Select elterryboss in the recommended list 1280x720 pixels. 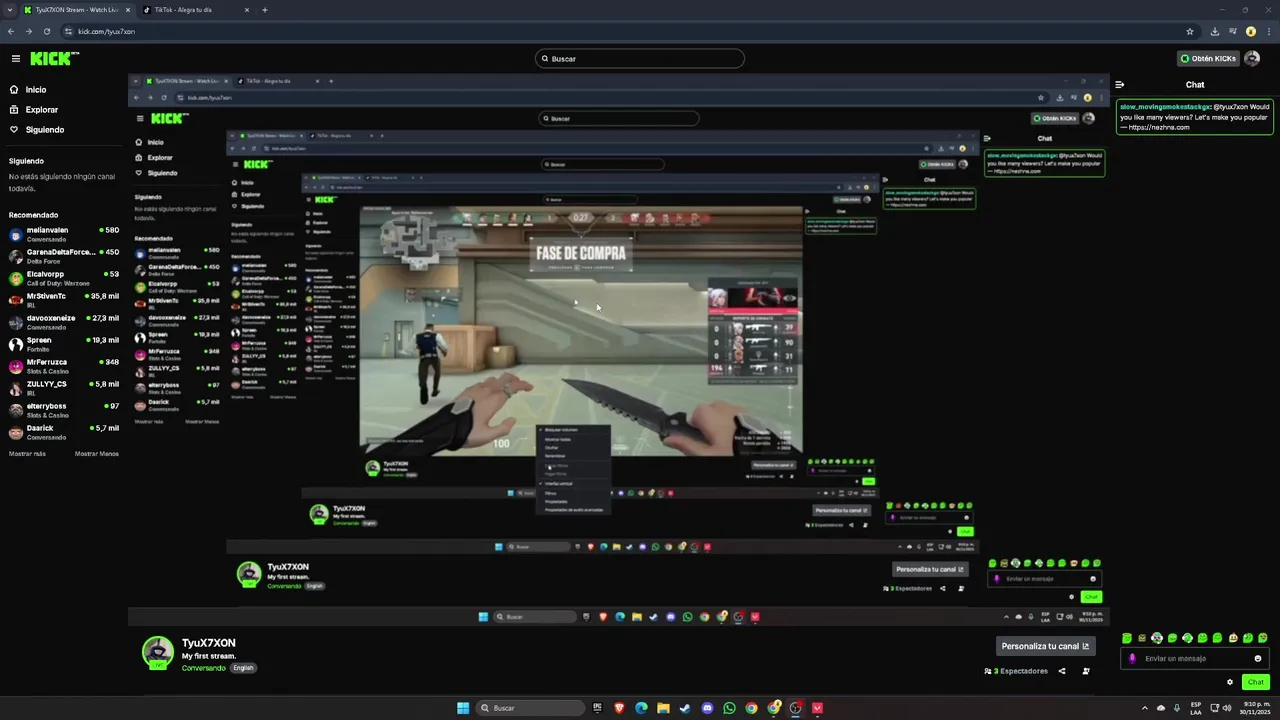pyautogui.click(x=64, y=410)
